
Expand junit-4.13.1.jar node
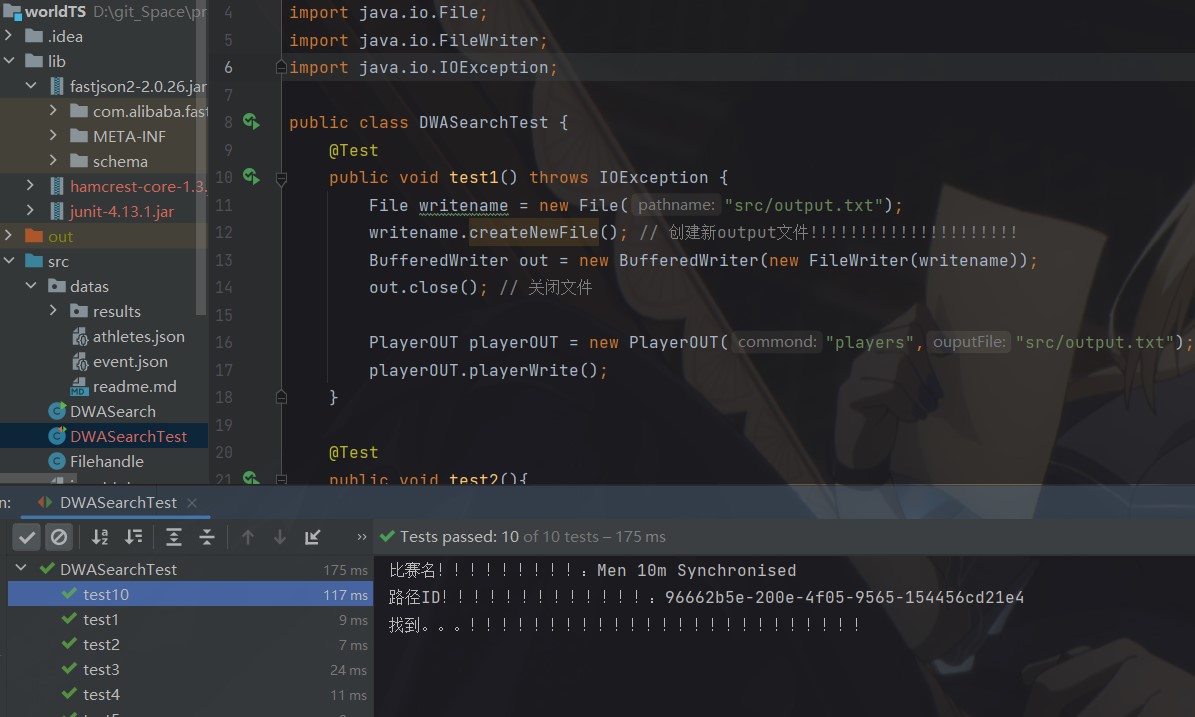[x=30, y=210]
